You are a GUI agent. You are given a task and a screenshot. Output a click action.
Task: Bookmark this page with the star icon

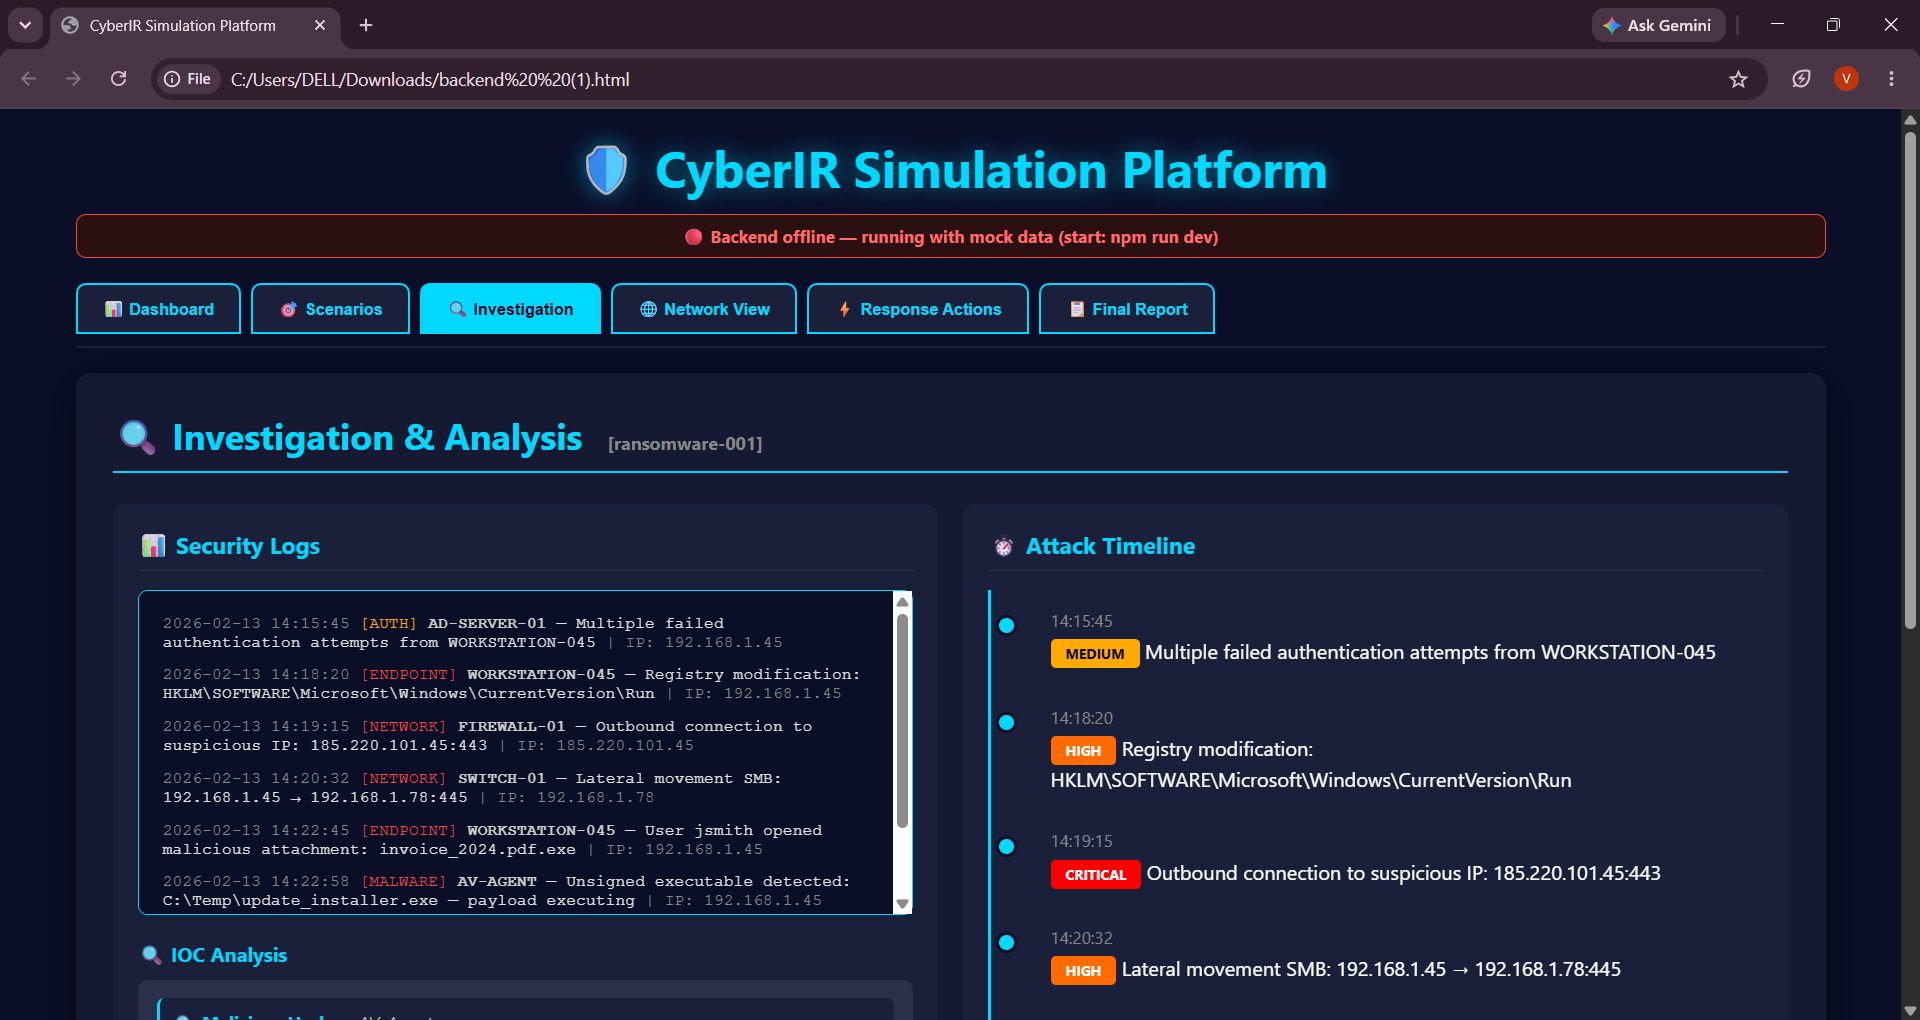pyautogui.click(x=1738, y=79)
